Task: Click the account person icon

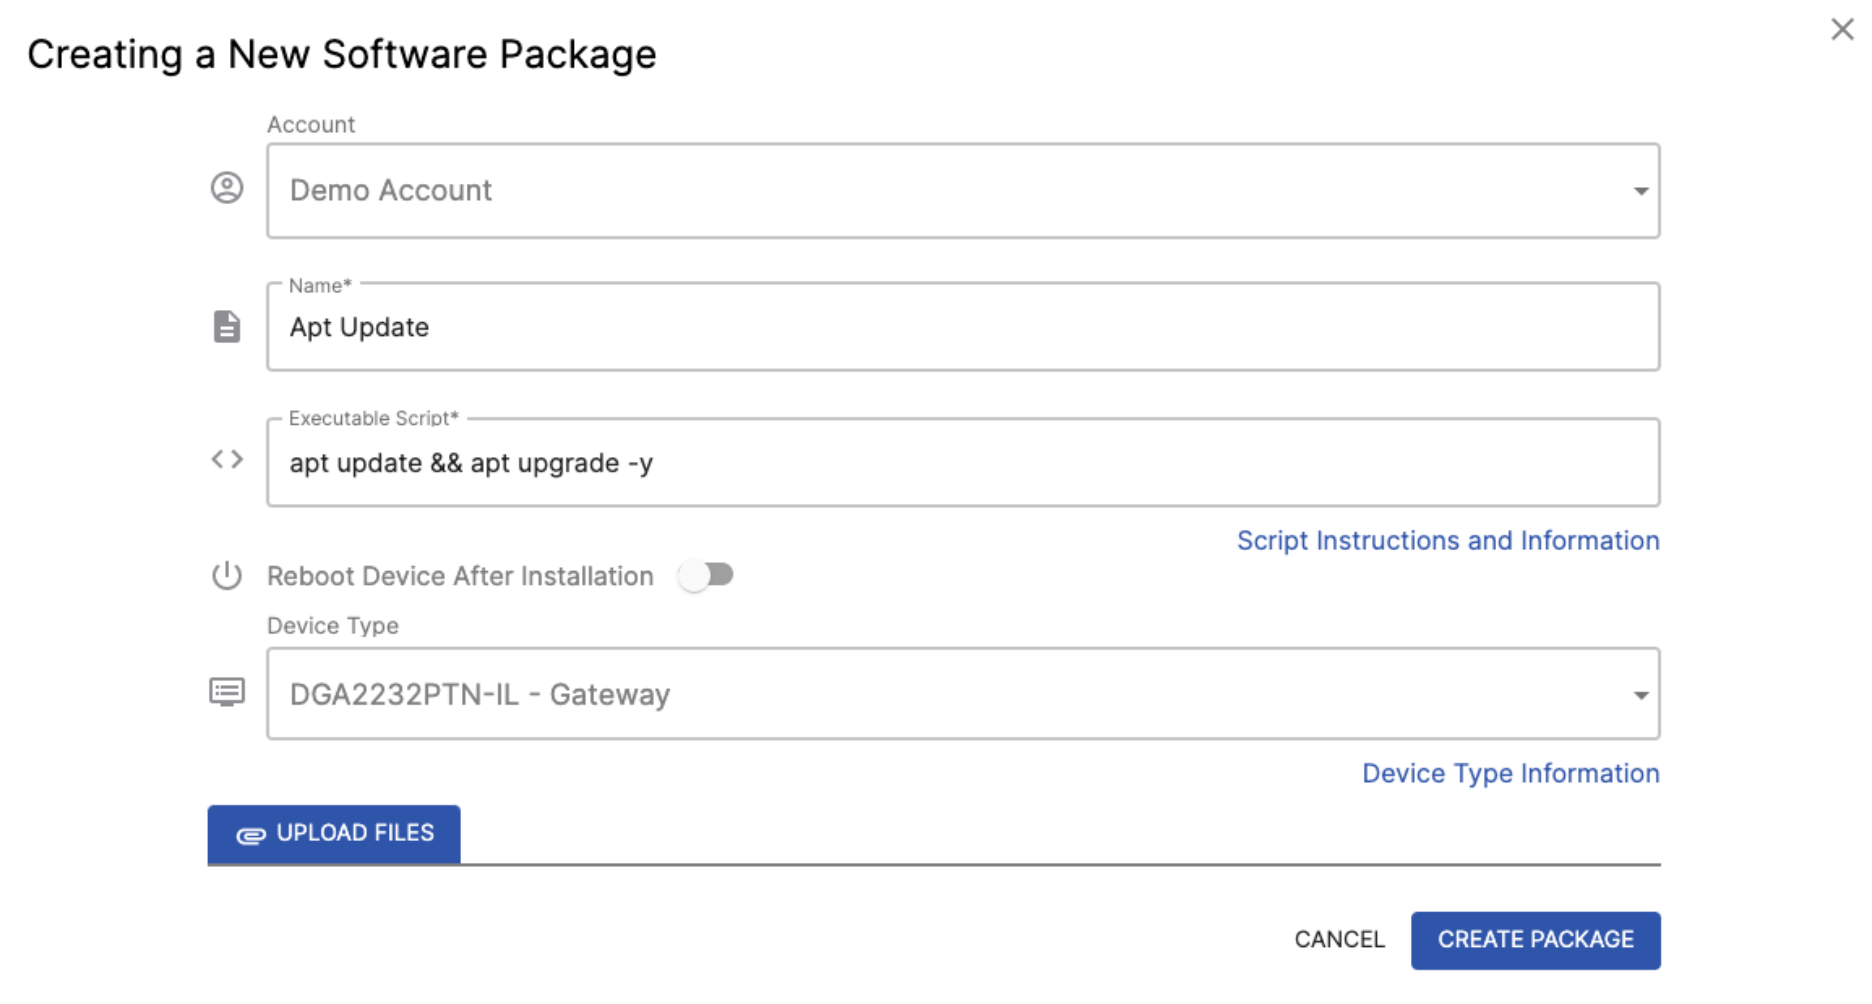Action: [x=227, y=188]
